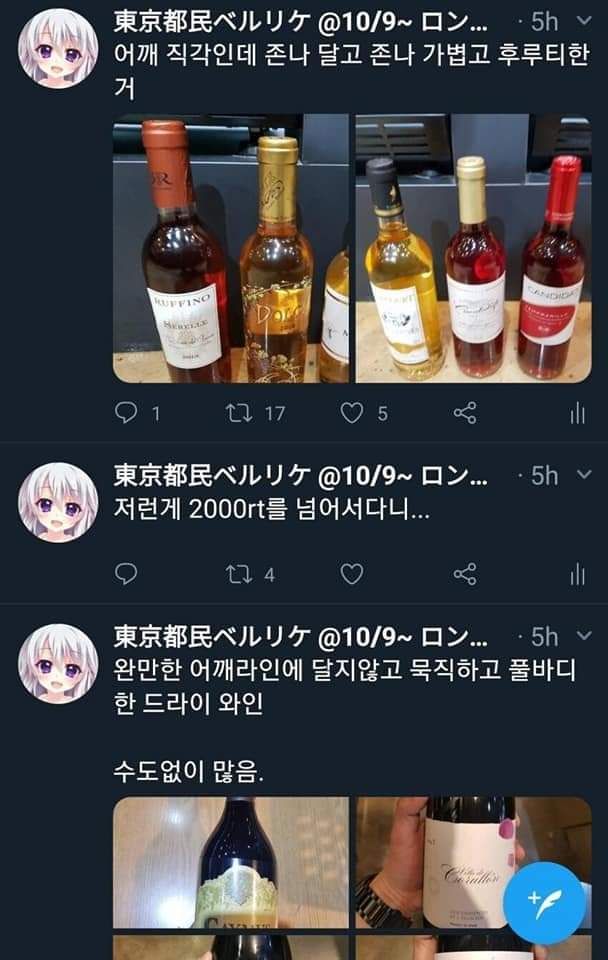Open the compose new tweet floating button
608x960 pixels.
click(544, 902)
